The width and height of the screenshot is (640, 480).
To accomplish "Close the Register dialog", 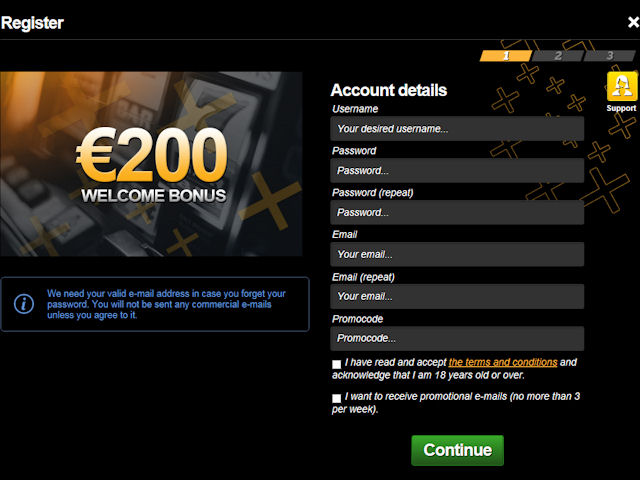I will [633, 22].
